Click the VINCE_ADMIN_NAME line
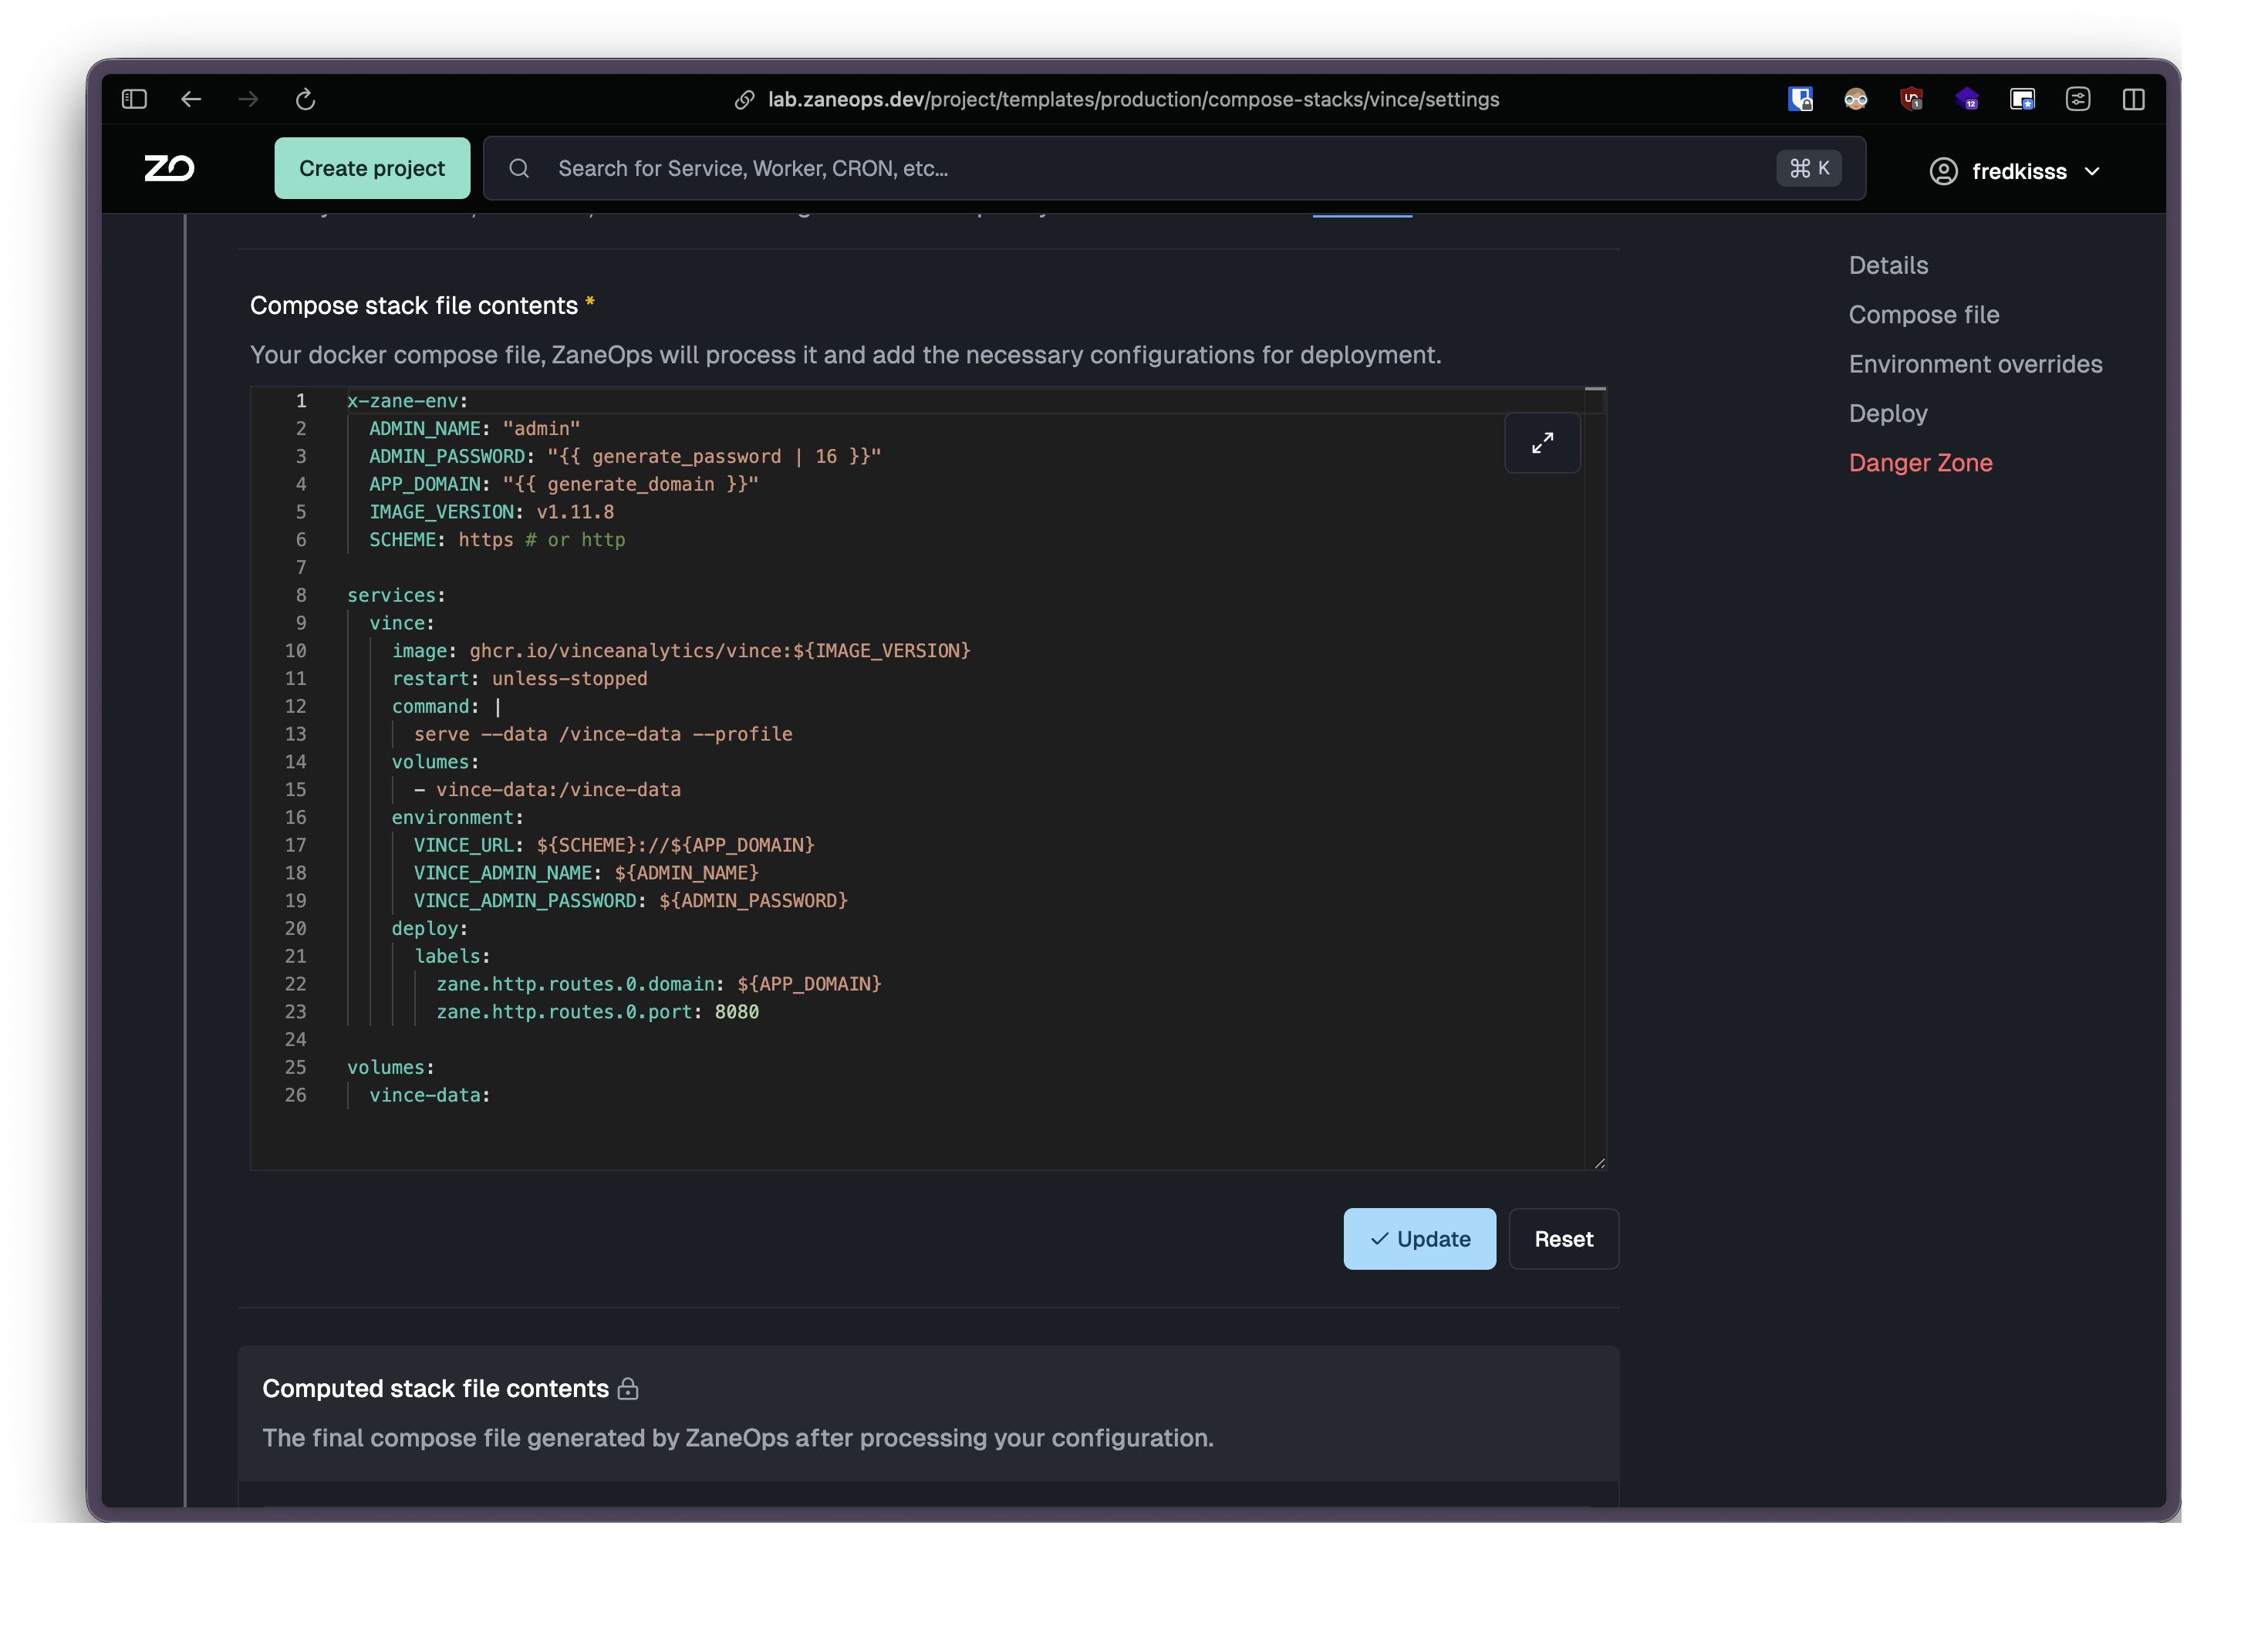 pos(586,873)
